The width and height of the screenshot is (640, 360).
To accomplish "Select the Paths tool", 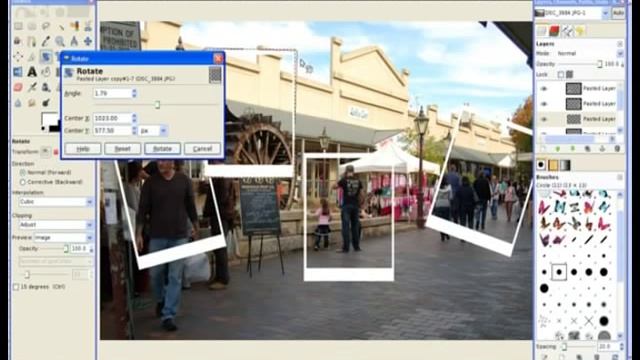I will 32,41.
